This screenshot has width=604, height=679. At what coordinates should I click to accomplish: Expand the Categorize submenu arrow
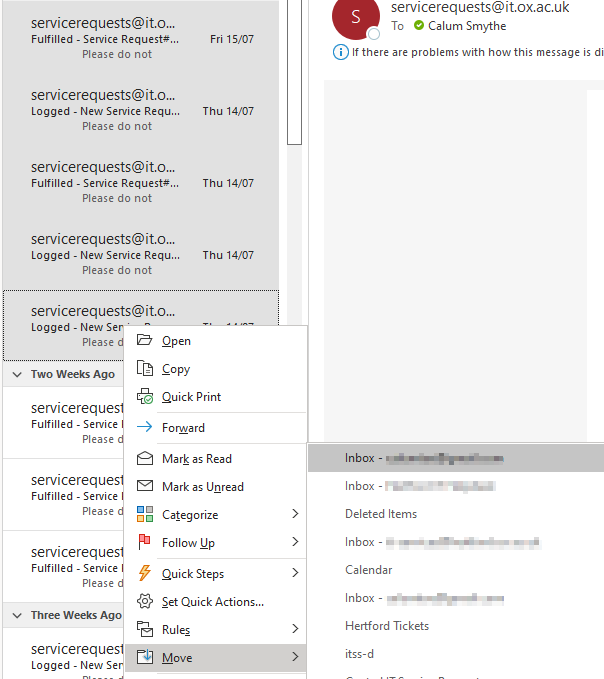295,515
